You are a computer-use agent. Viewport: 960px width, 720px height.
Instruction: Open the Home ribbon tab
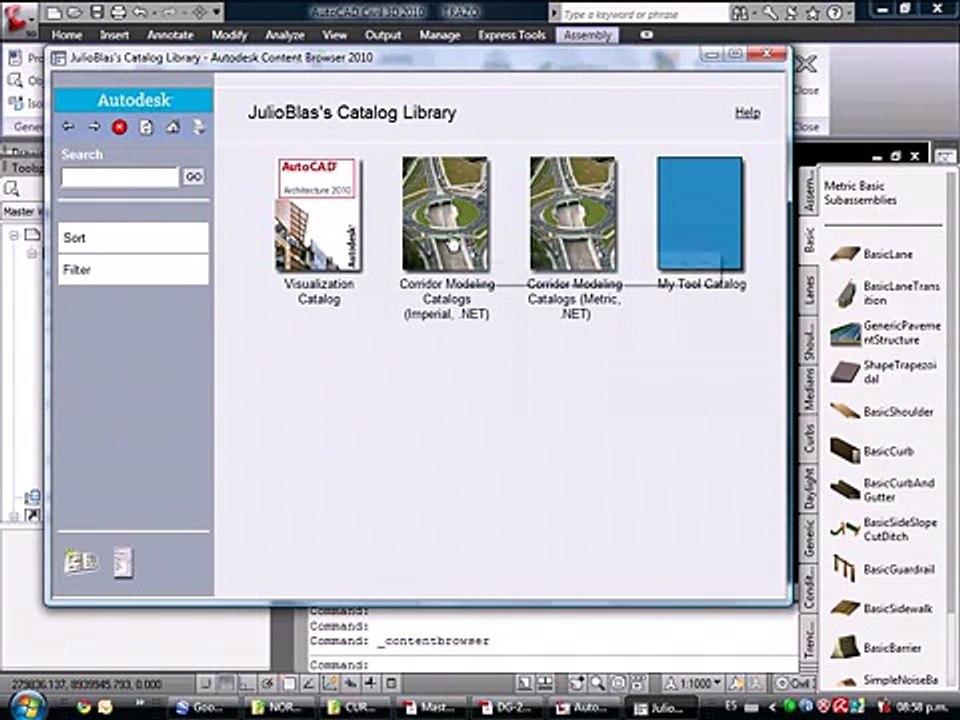67,35
